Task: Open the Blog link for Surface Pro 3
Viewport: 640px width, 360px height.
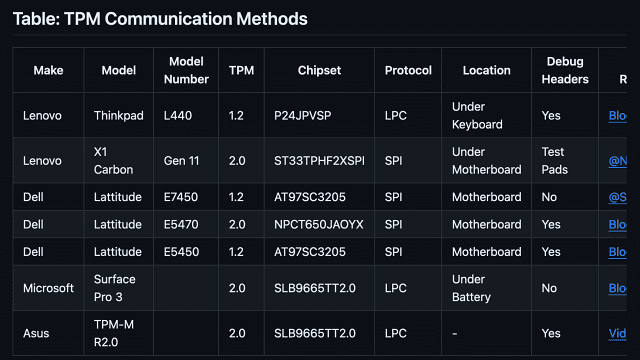Action: (x=618, y=288)
